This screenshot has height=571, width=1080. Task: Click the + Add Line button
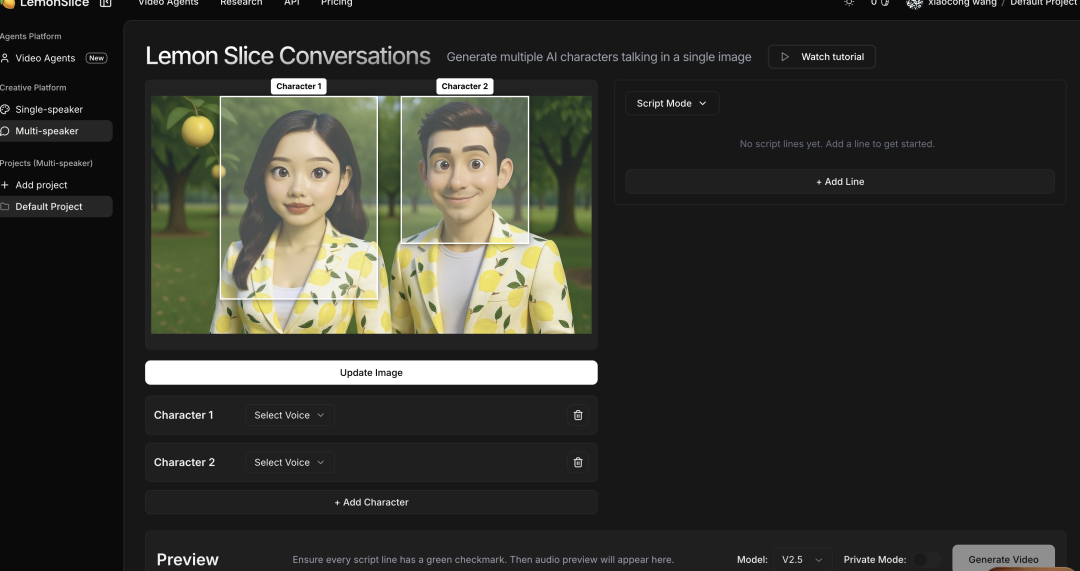(839, 182)
